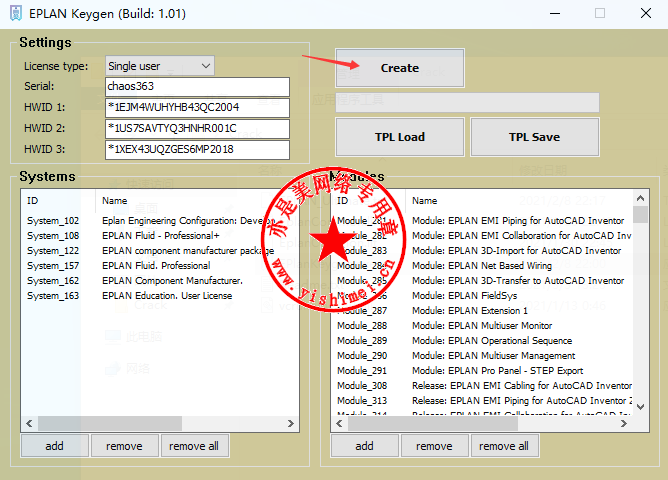This screenshot has height=480, width=668.
Task: Select System_102 row
Action: click(160, 221)
